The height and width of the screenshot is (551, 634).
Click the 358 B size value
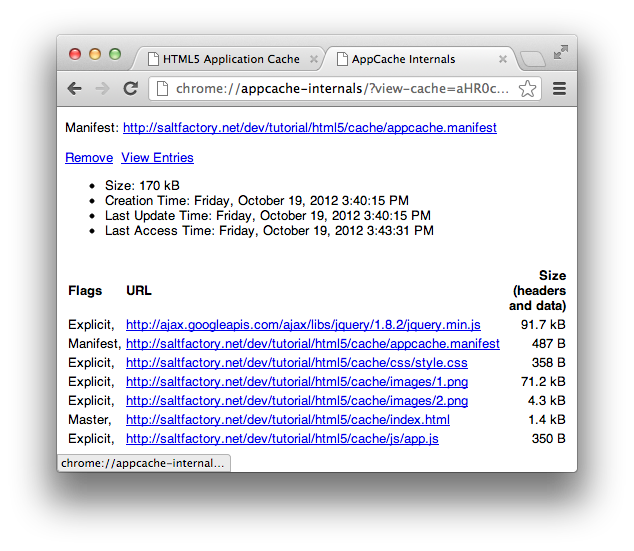point(548,363)
